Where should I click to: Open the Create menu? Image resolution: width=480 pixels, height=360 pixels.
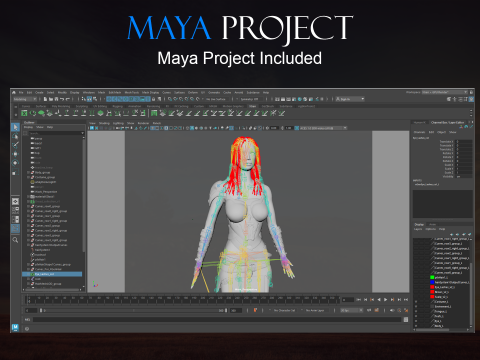[39, 92]
